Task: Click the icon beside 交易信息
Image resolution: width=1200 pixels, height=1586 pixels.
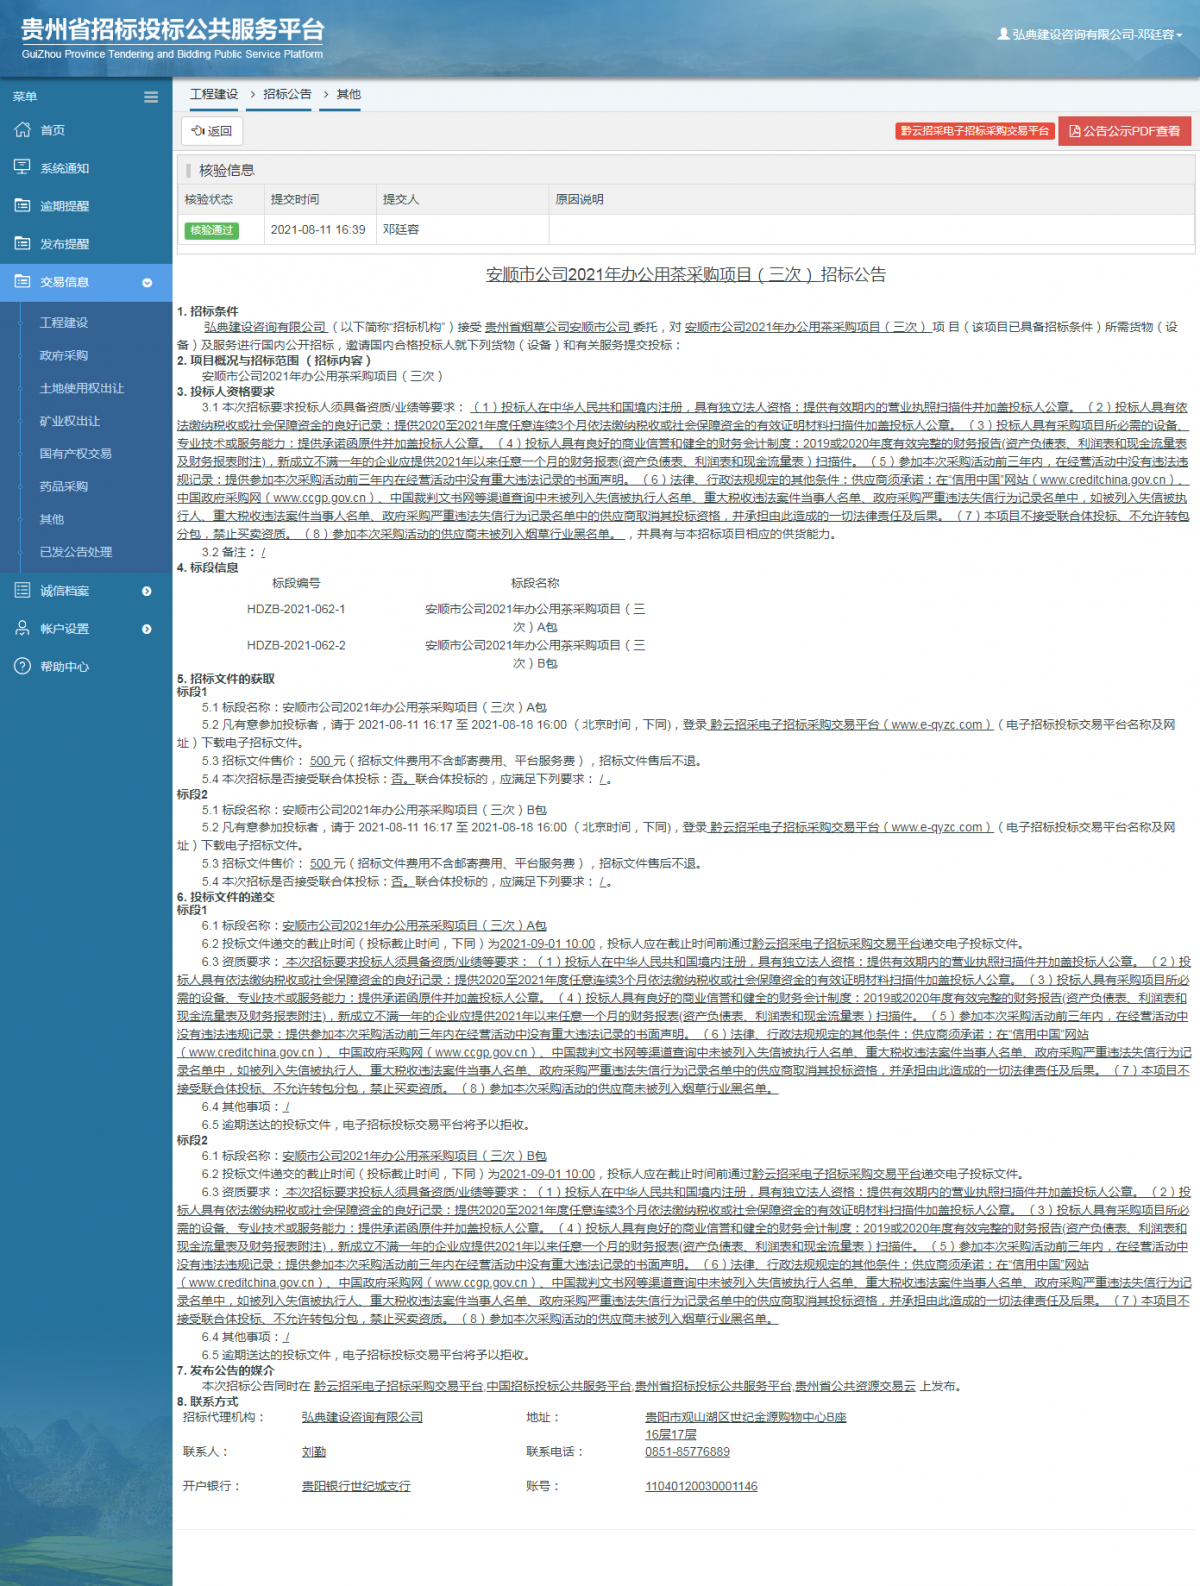Action: [x=22, y=281]
